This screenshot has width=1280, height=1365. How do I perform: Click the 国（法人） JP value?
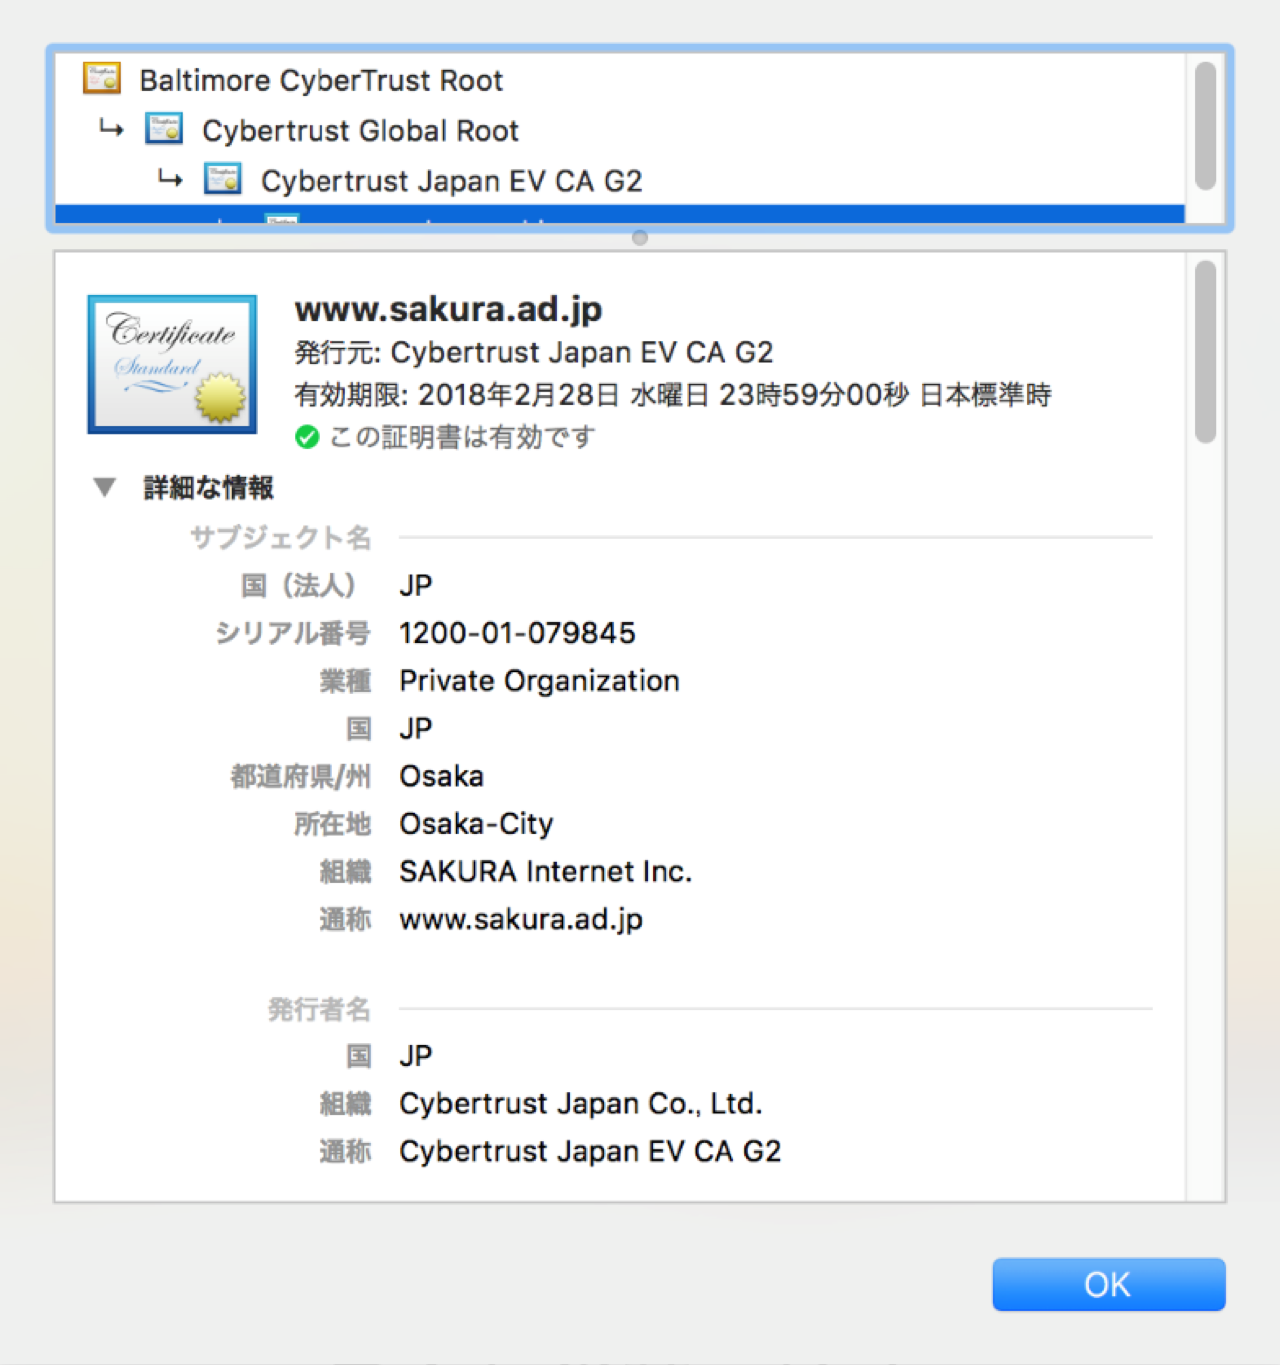416,586
